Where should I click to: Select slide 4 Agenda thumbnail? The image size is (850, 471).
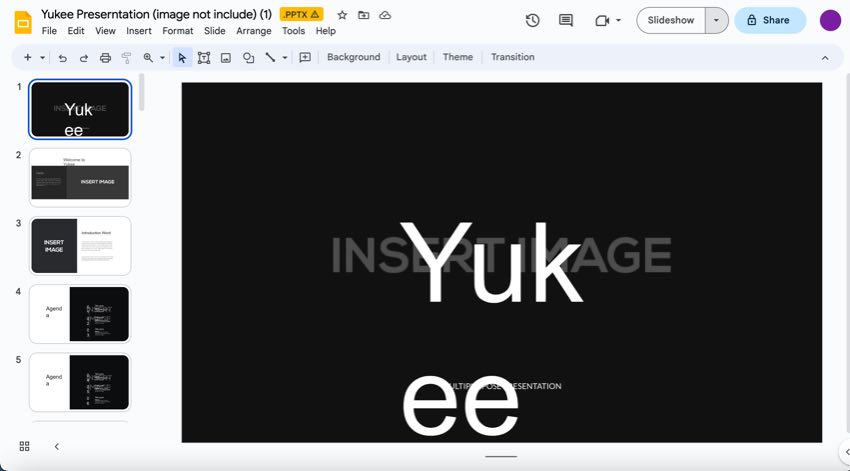pos(80,314)
